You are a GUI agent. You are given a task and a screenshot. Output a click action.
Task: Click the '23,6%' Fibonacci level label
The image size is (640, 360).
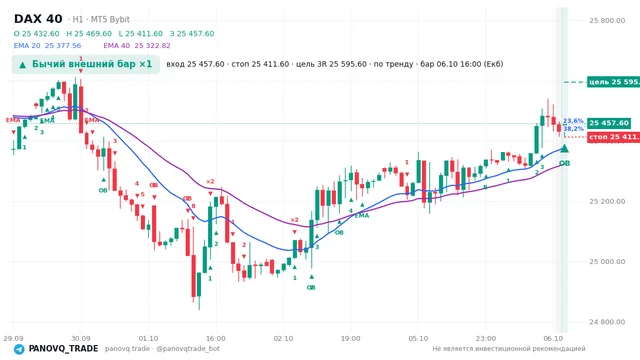573,121
